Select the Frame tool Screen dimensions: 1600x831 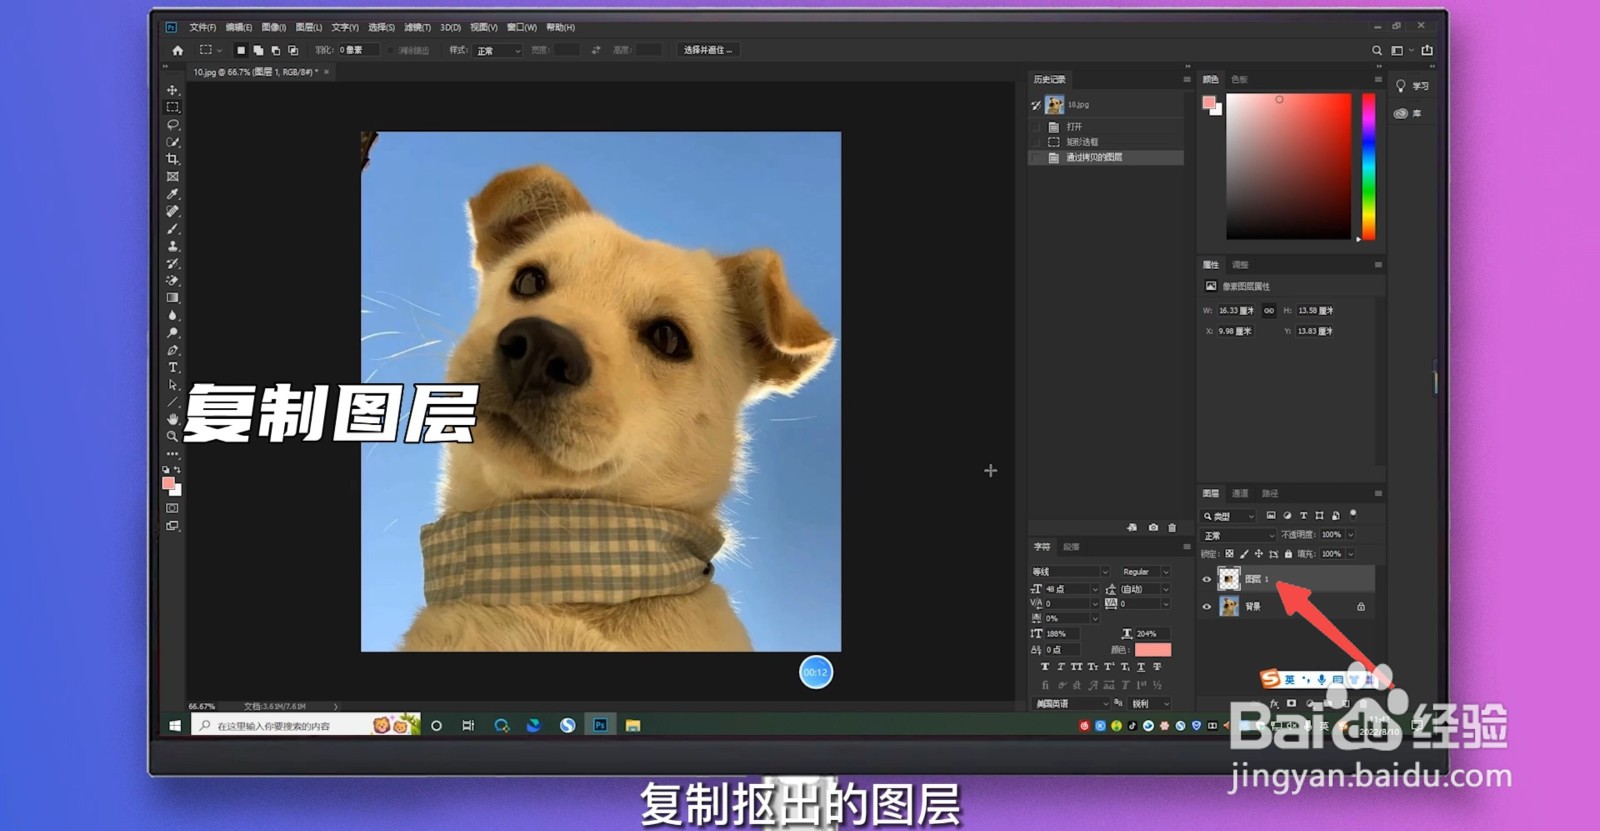pos(172,177)
